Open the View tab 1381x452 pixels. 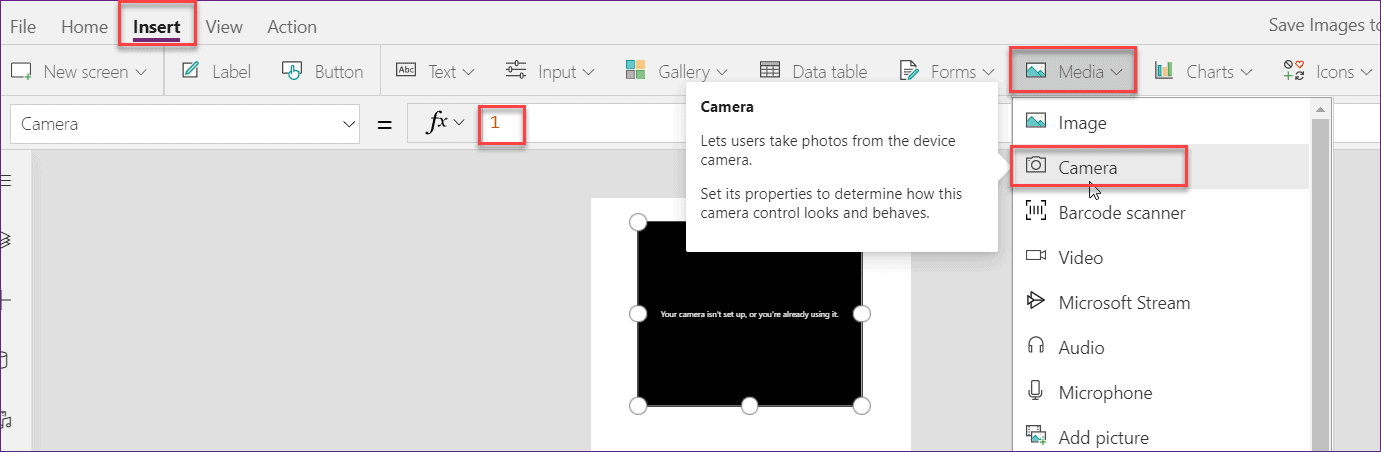(x=224, y=27)
